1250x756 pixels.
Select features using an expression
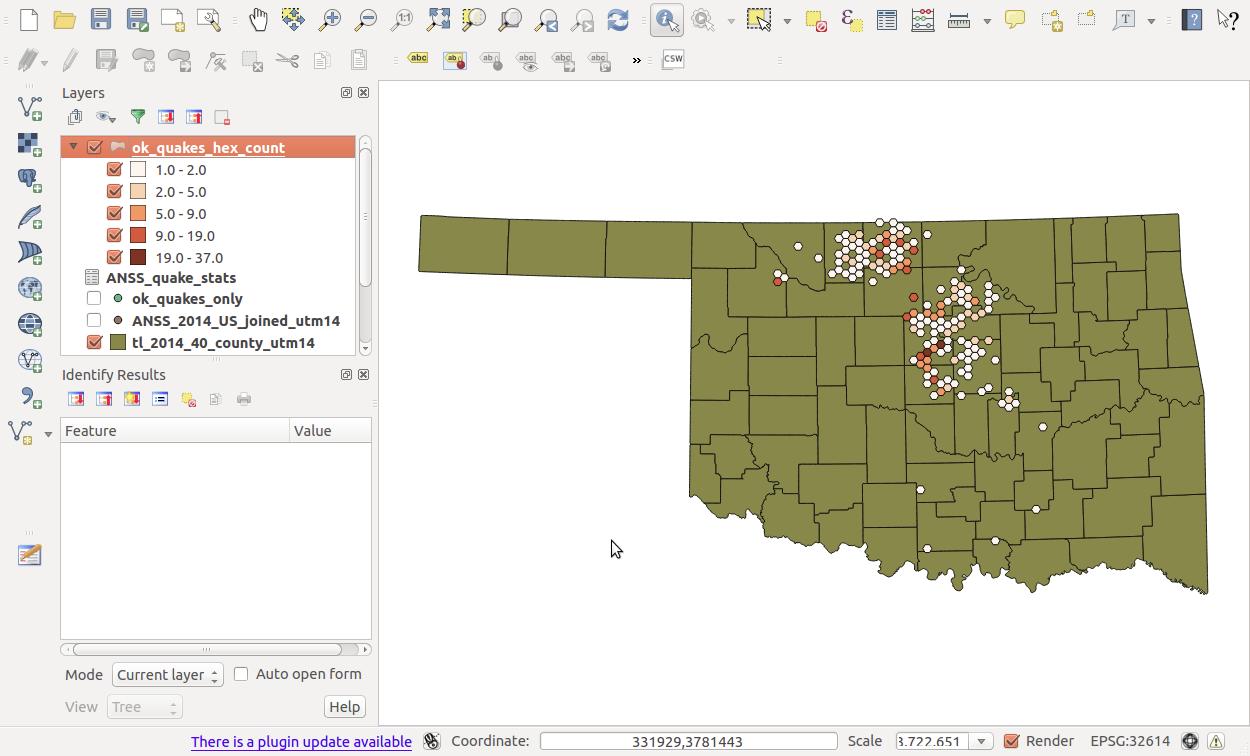pos(851,19)
